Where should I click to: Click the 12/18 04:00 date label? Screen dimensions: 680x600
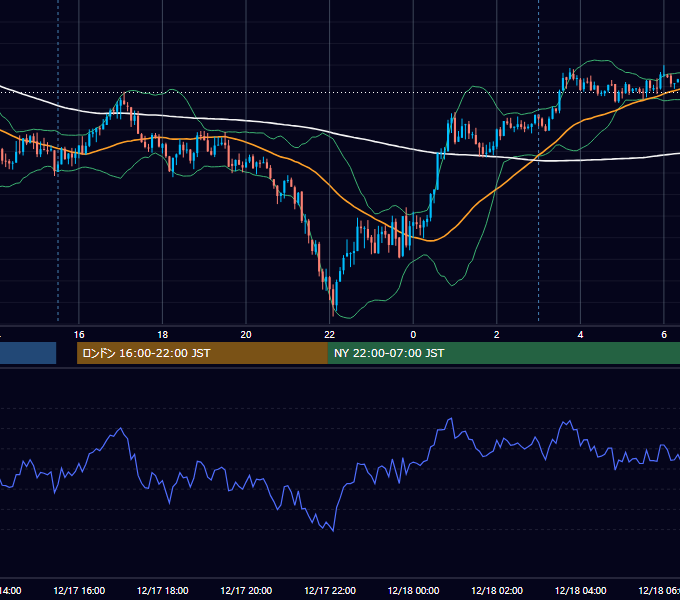(x=581, y=590)
